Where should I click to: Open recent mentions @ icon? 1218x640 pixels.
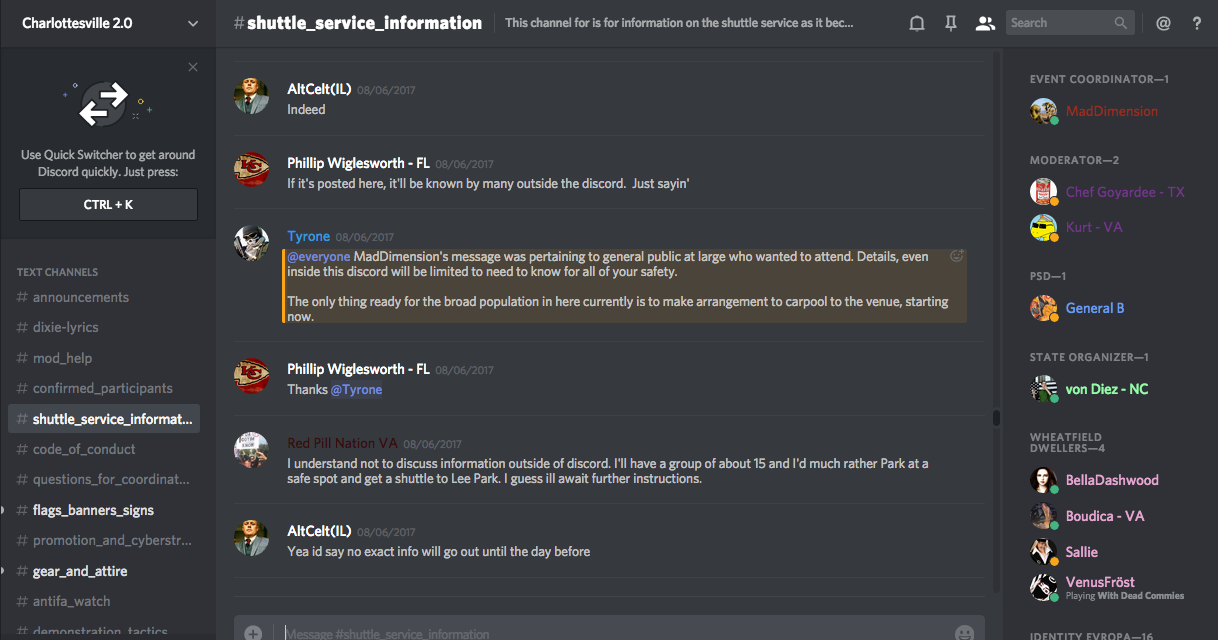click(1163, 23)
